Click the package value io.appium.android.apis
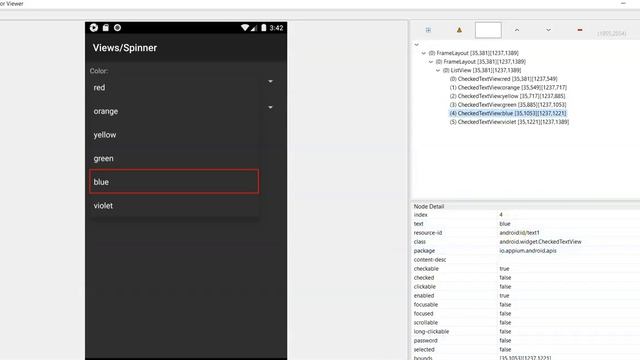 point(528,251)
